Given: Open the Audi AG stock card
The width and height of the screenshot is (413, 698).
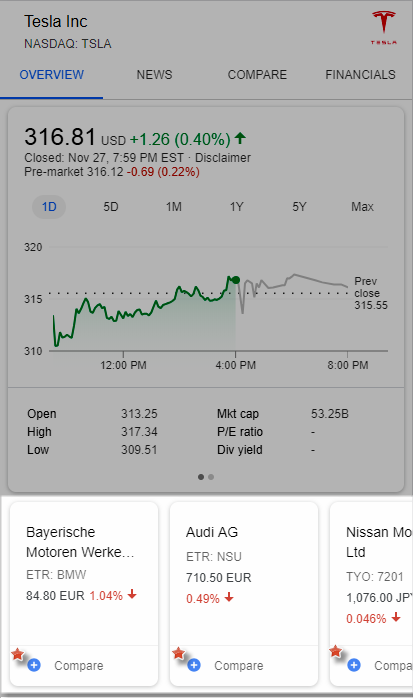Looking at the screenshot, I should [244, 594].
